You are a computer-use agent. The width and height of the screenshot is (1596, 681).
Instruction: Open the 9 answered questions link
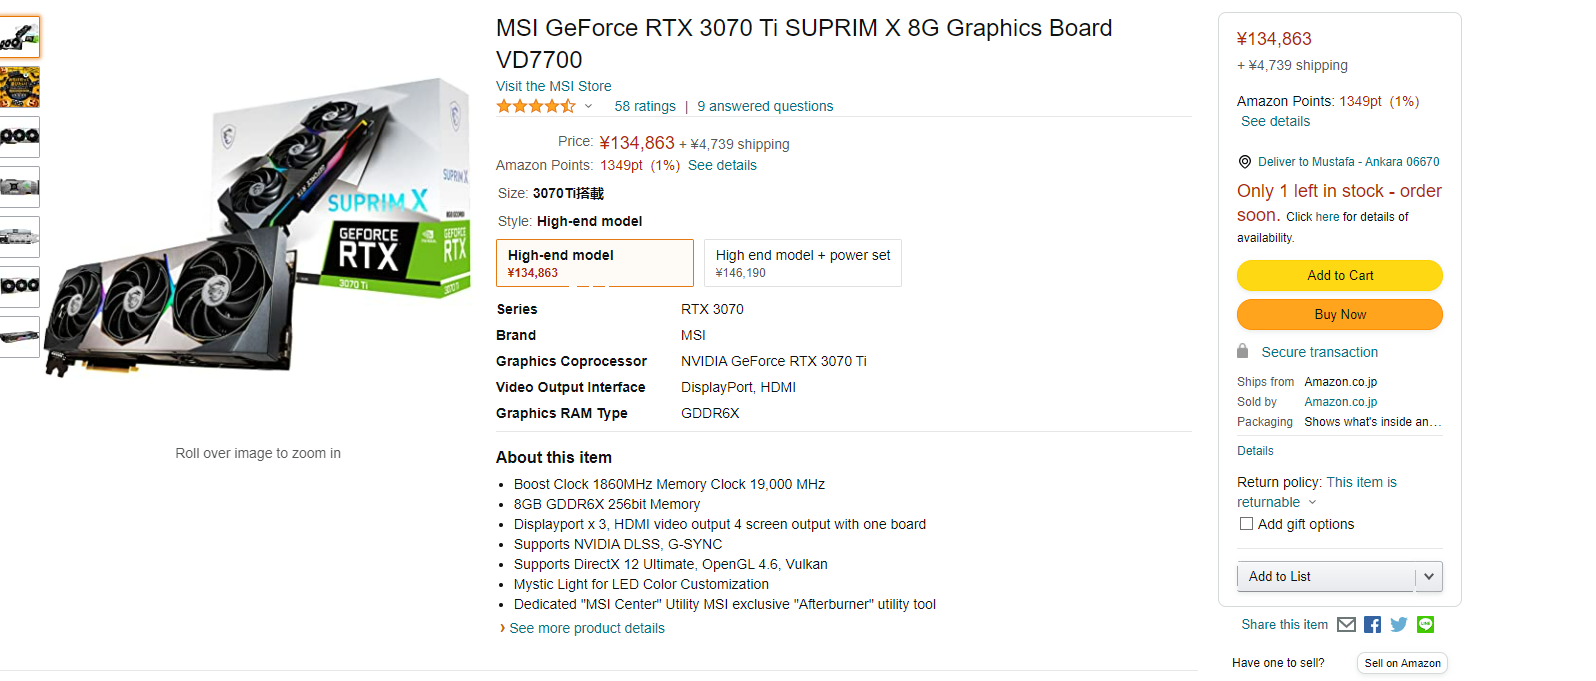pyautogui.click(x=765, y=107)
